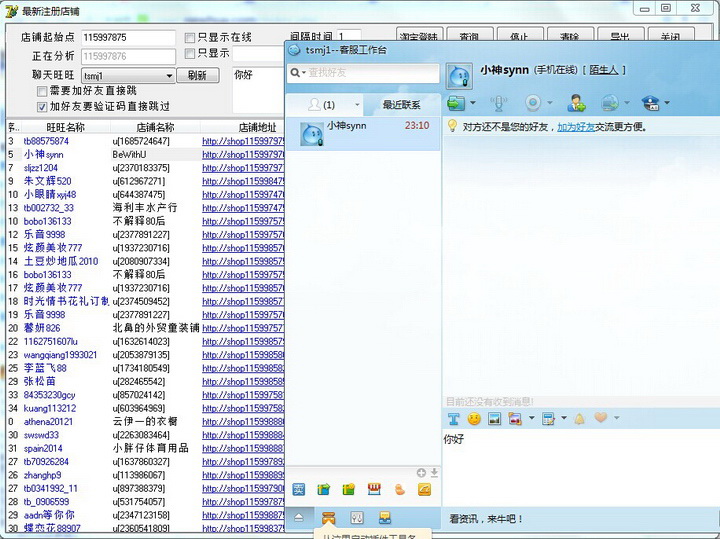Click the screenshot capture icon

[x=515, y=419]
